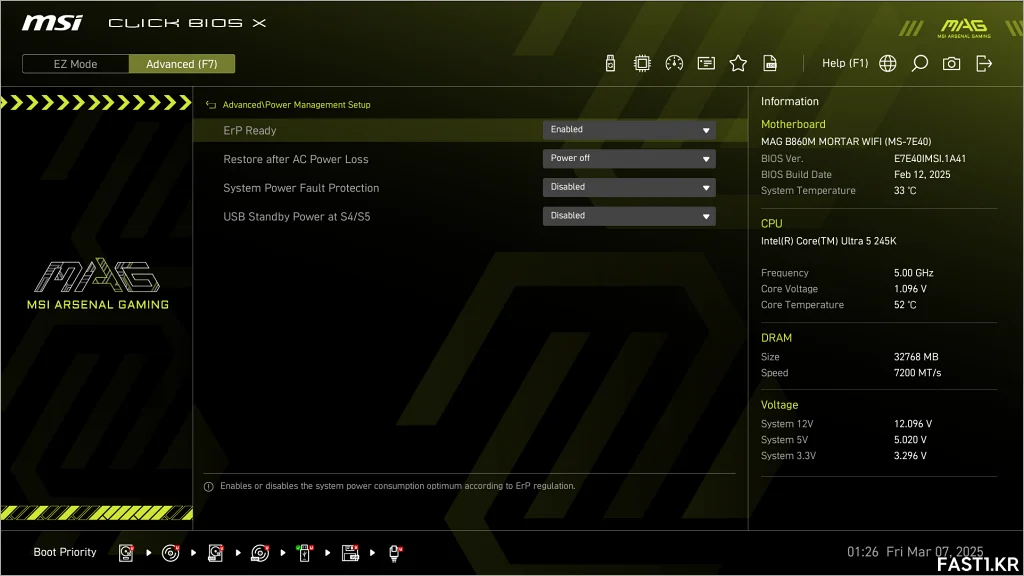This screenshot has width=1024, height=576.
Task: Select USB Standby Power at S4/S5 label
Action: coord(296,217)
